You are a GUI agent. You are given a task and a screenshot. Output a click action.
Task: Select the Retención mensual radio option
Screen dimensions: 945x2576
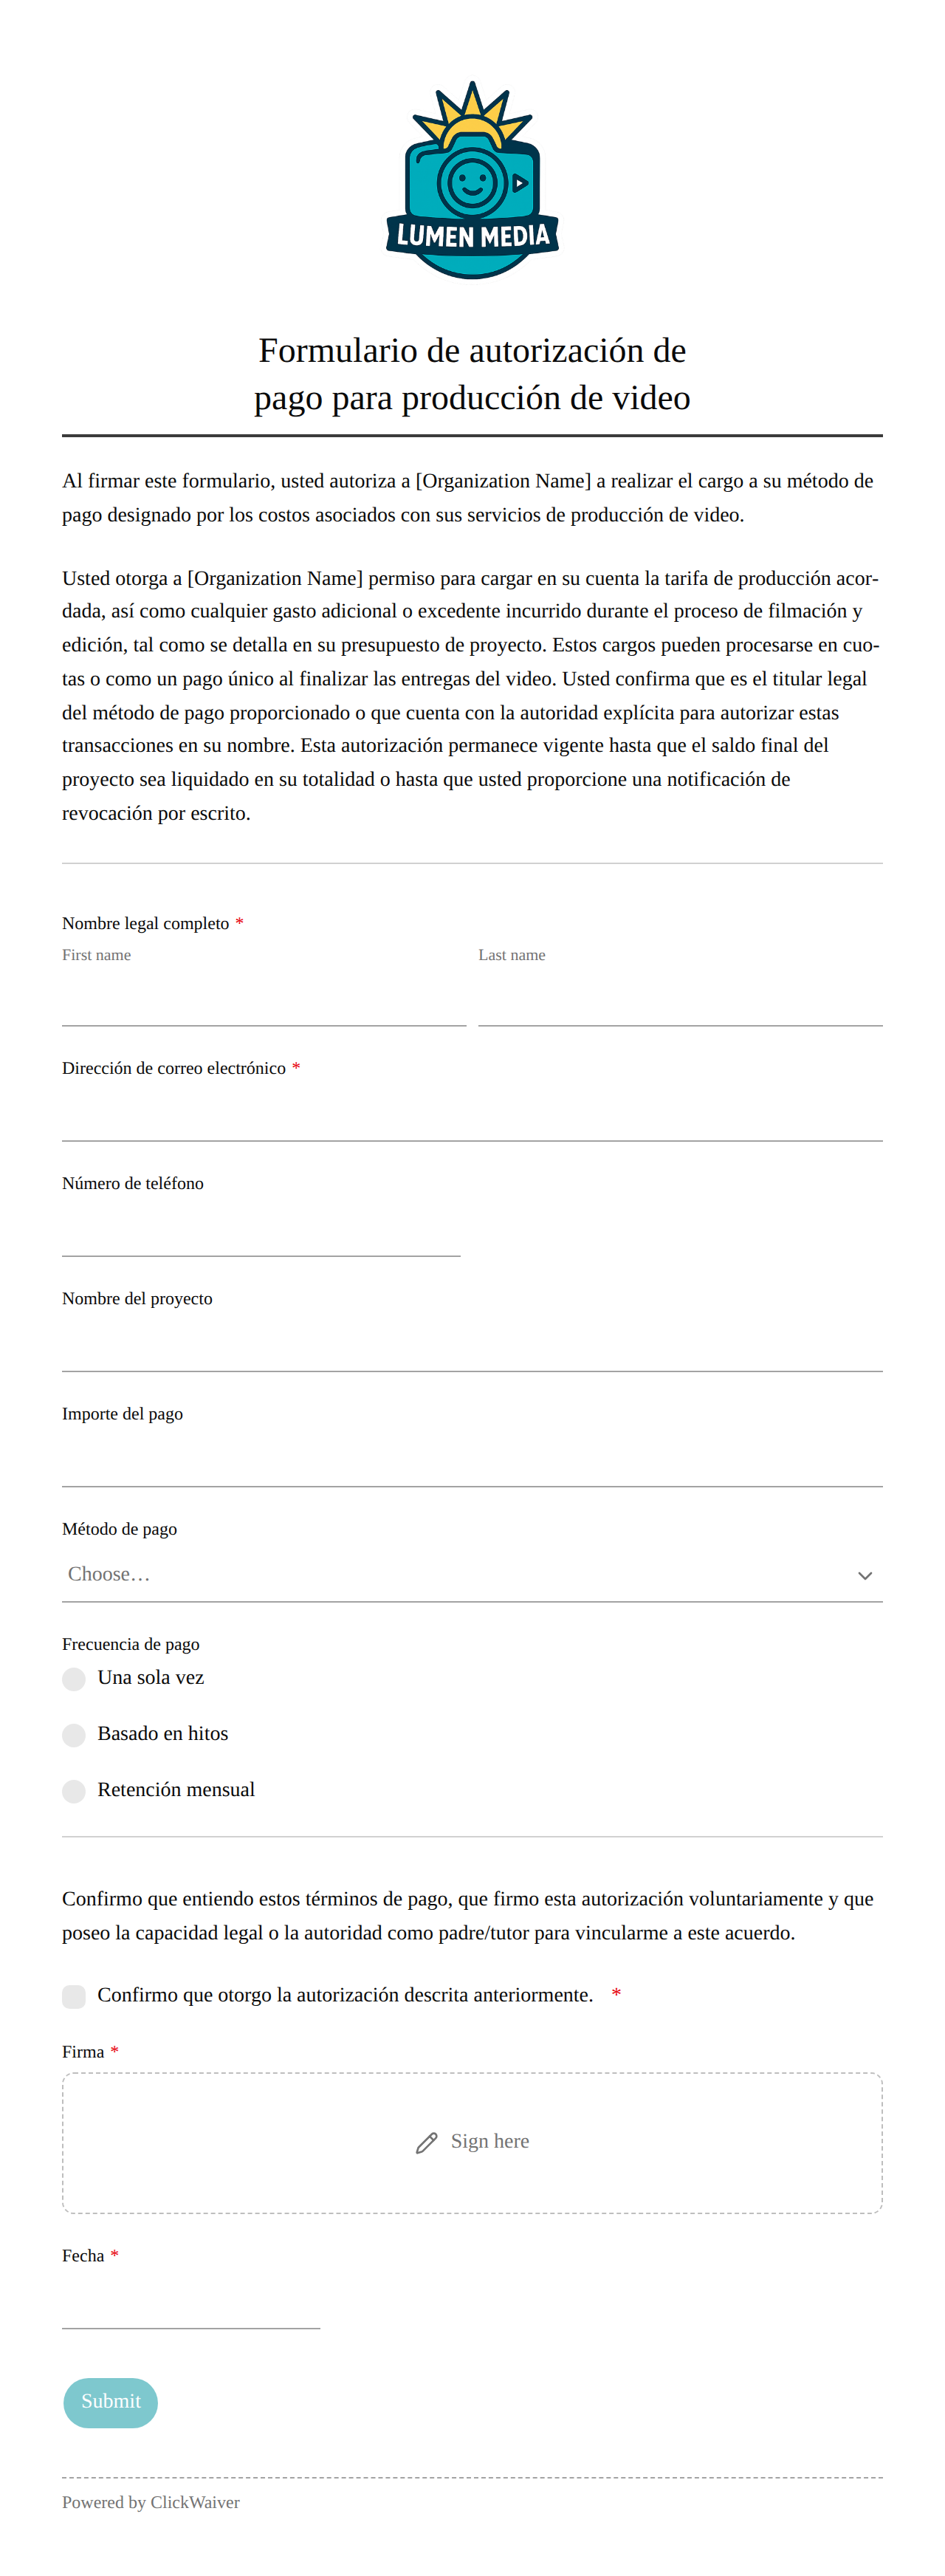point(74,1791)
